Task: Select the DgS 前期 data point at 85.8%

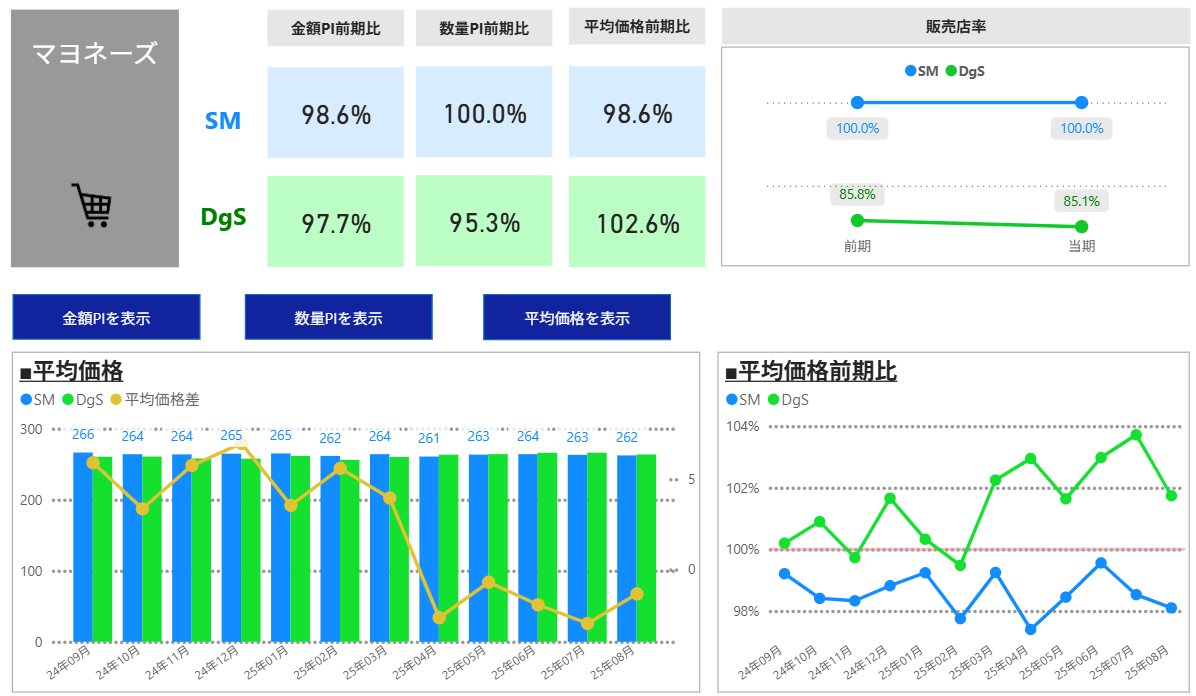Action: (857, 220)
